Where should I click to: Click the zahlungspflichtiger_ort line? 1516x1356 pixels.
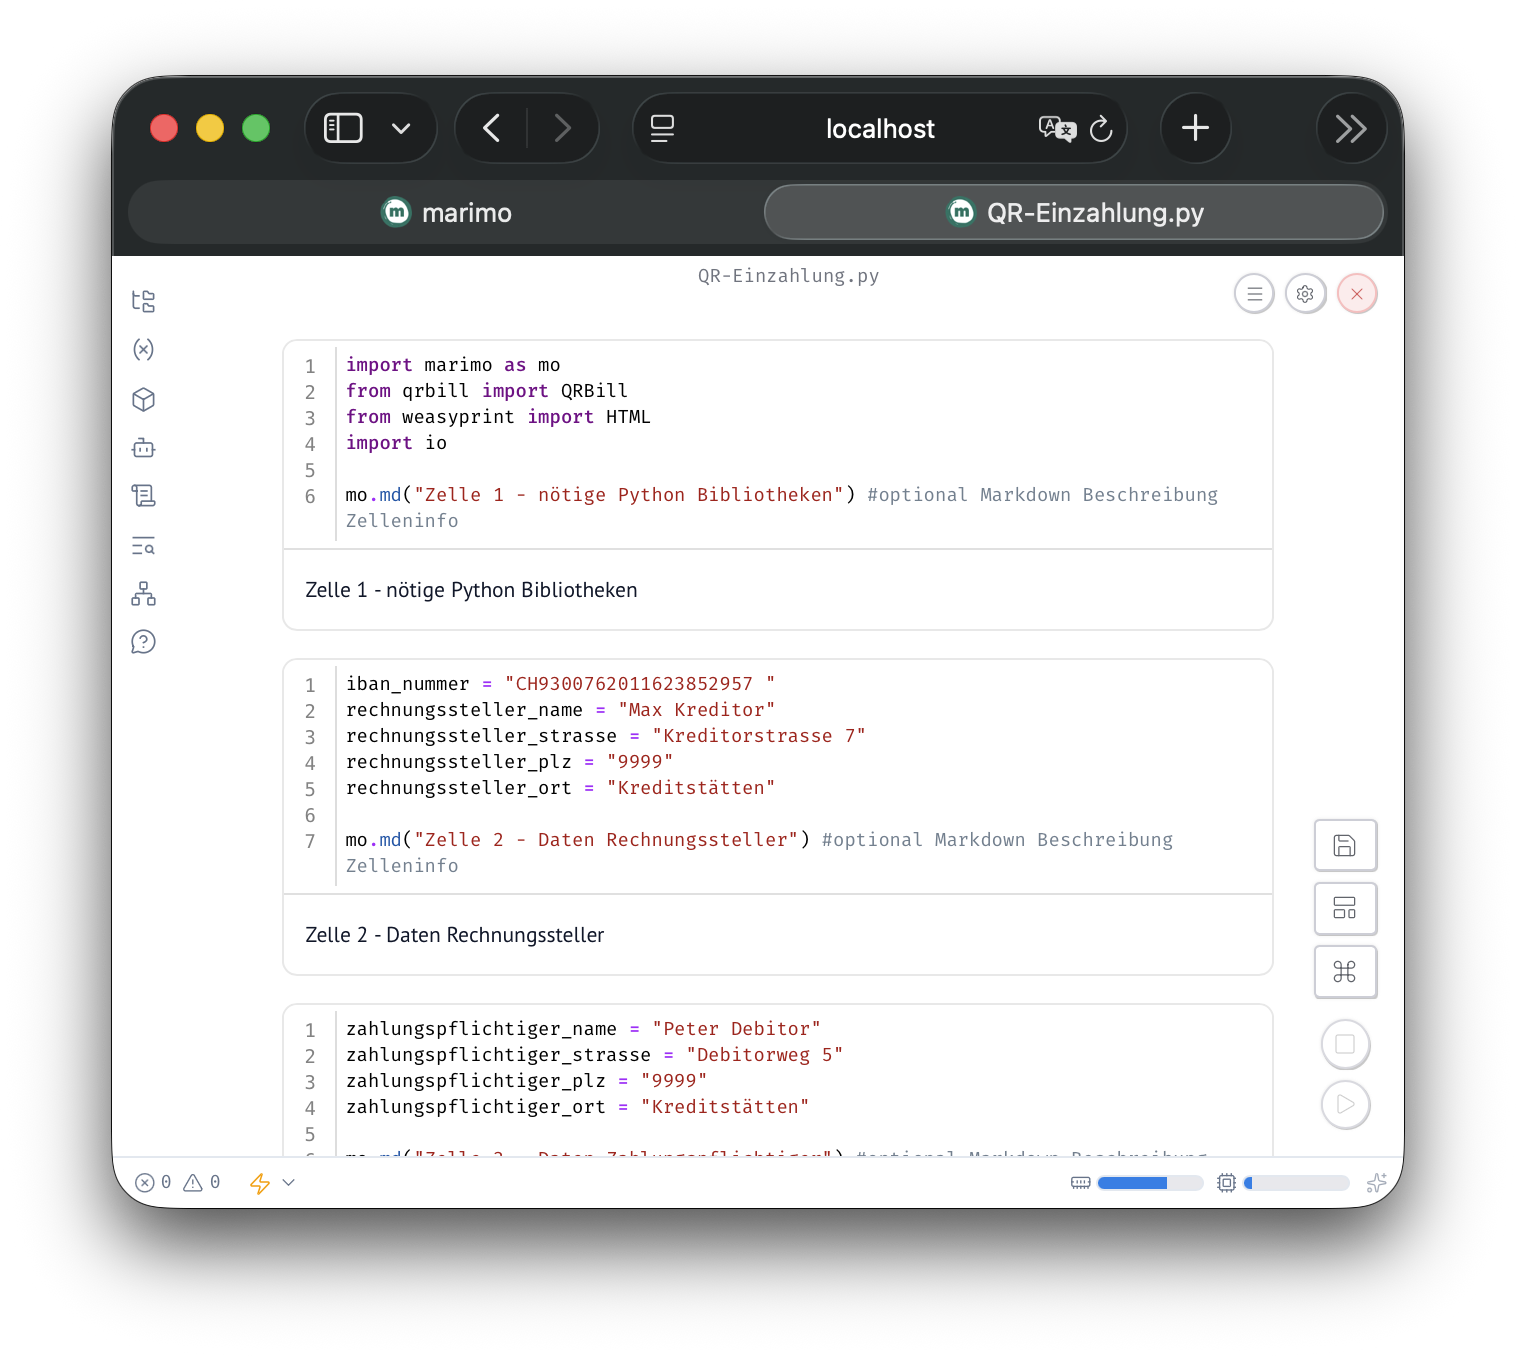(x=577, y=1107)
